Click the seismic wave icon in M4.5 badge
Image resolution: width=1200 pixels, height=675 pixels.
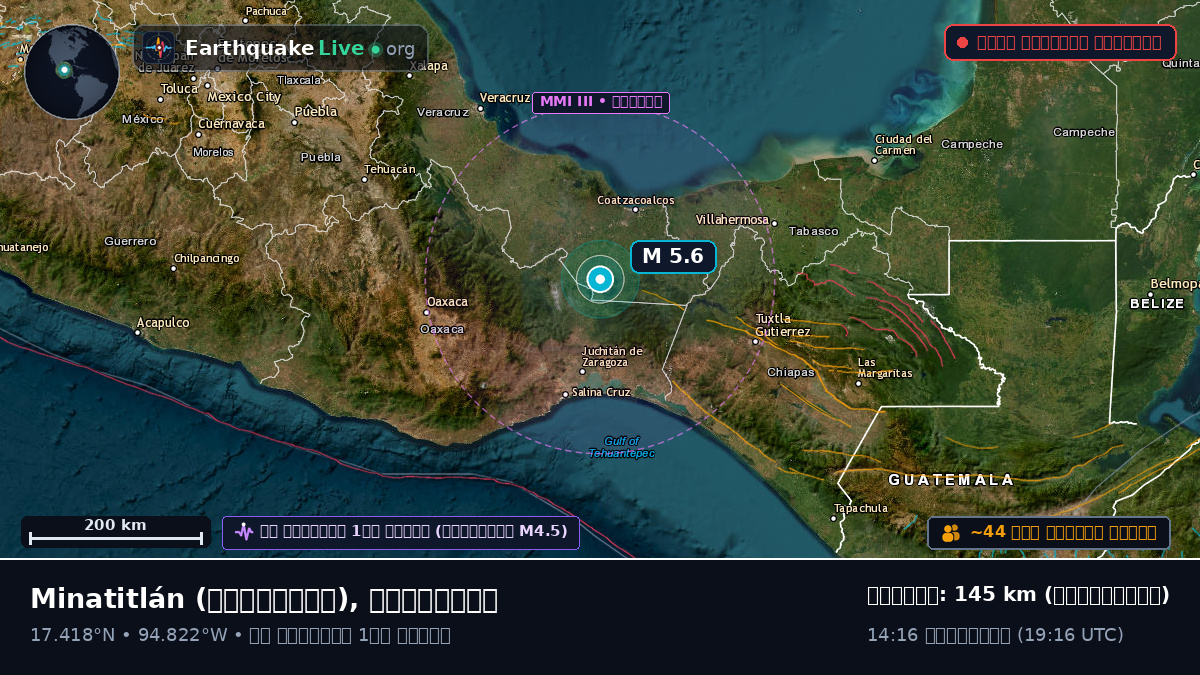click(x=244, y=531)
